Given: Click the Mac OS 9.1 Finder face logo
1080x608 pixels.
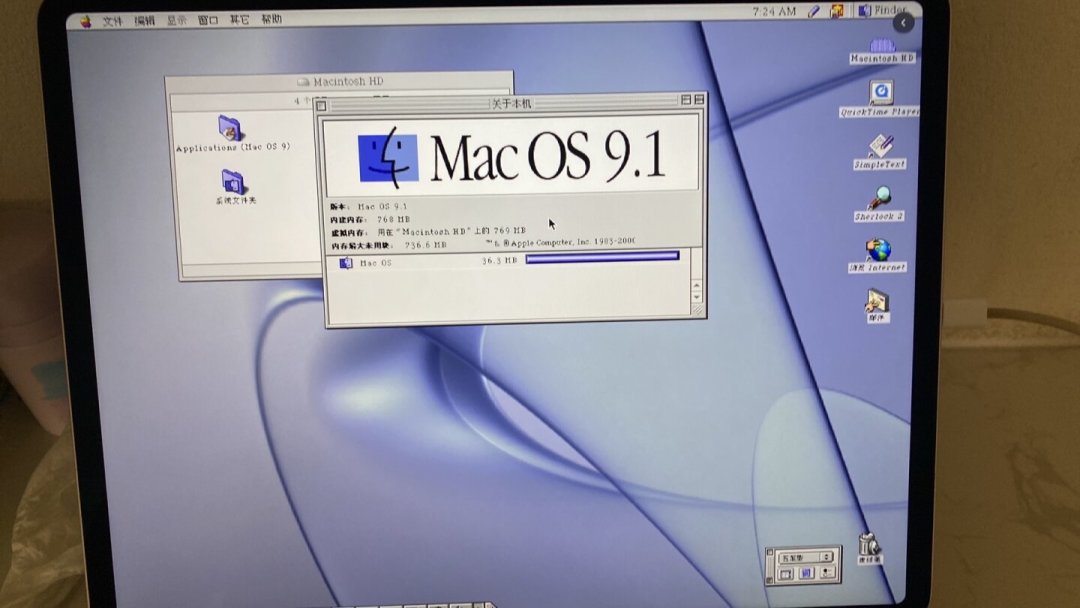Looking at the screenshot, I should tap(388, 158).
